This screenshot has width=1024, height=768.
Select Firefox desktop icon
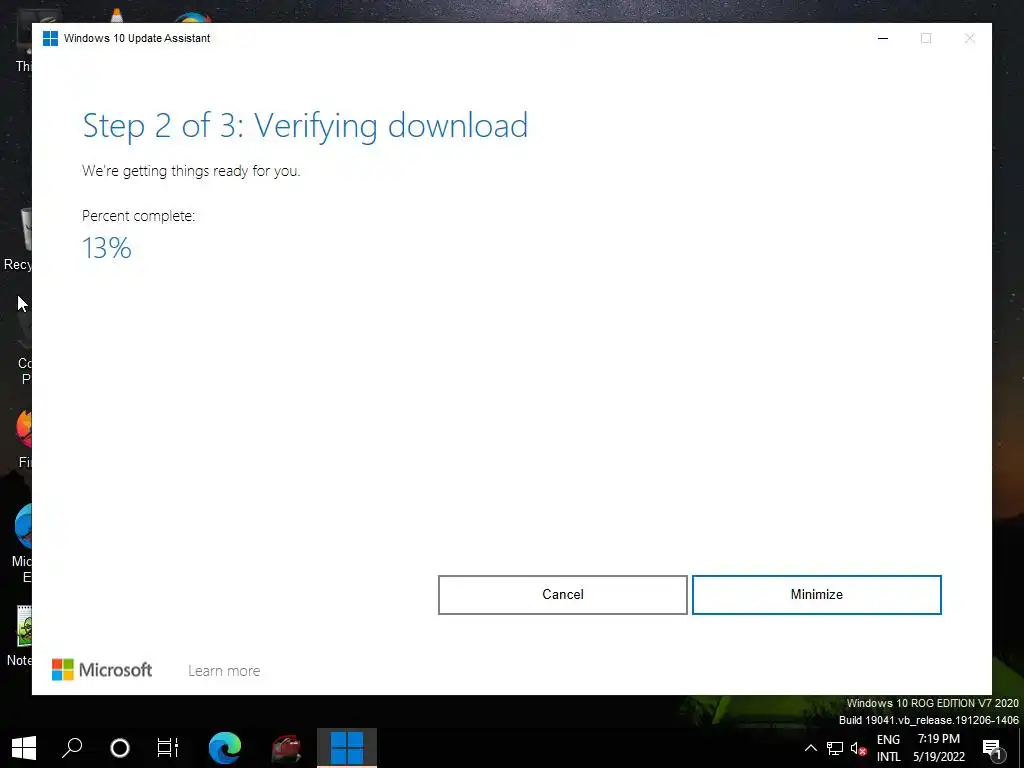23,438
